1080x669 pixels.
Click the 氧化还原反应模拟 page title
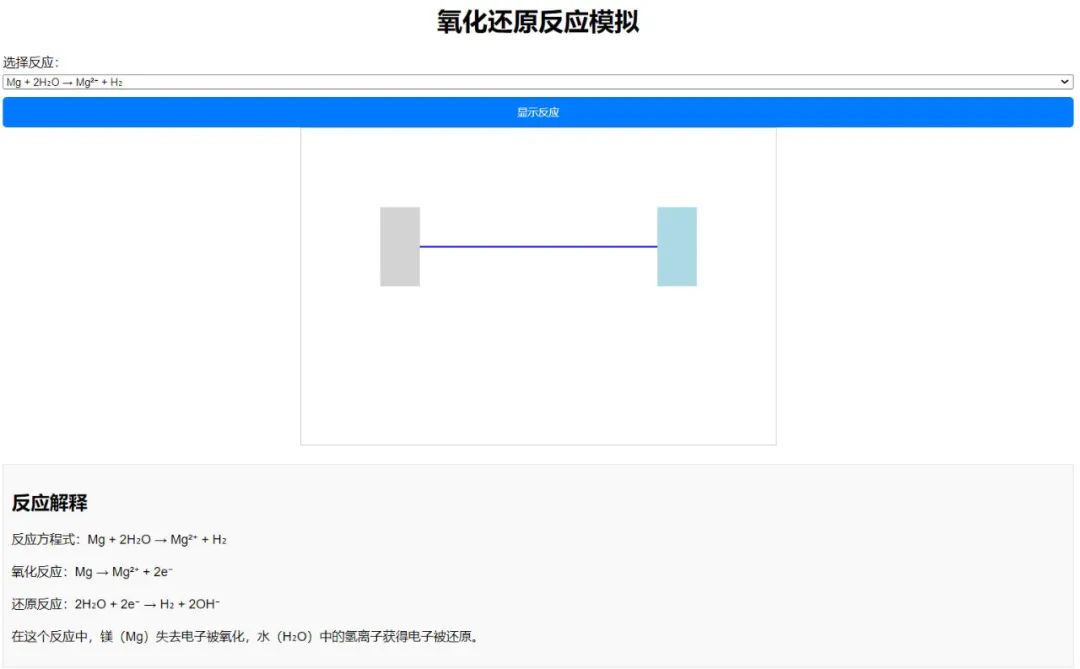(538, 22)
